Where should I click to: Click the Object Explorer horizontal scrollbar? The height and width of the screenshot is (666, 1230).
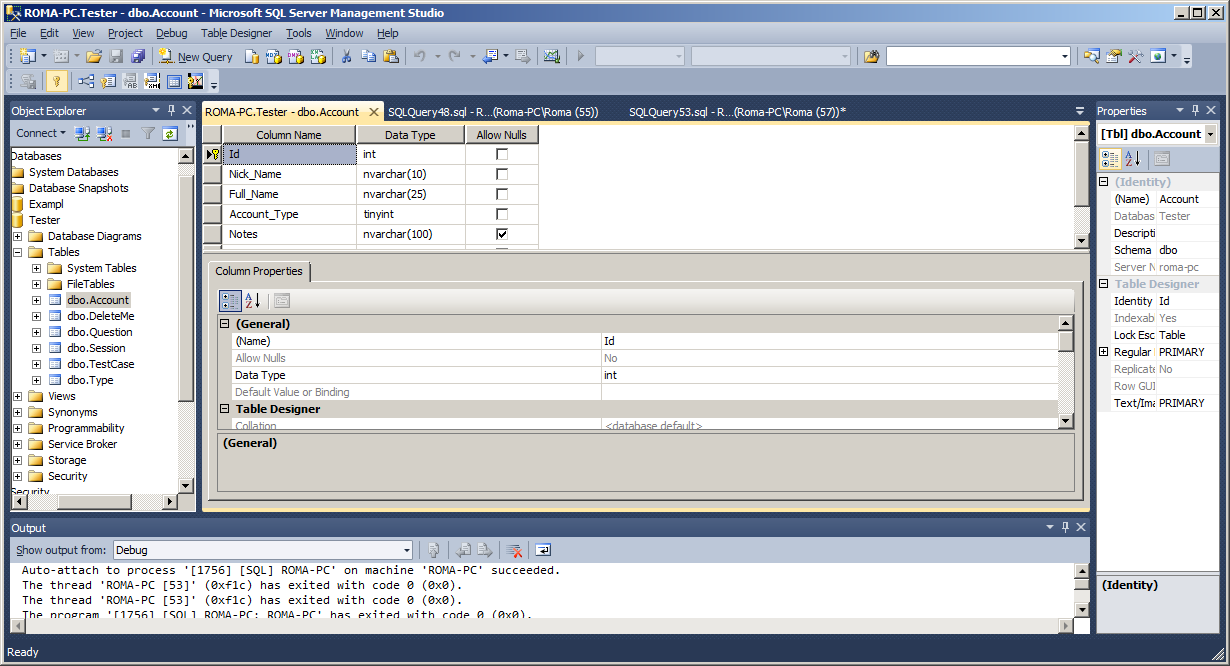[95, 501]
